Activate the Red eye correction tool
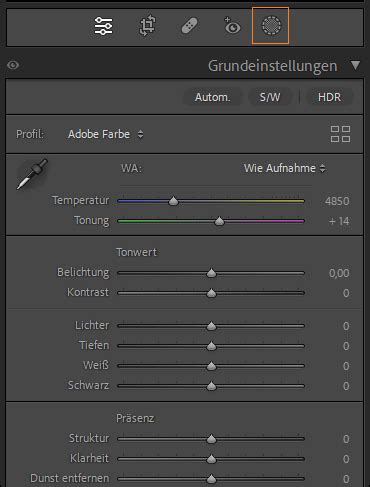370x487 pixels. coord(232,26)
